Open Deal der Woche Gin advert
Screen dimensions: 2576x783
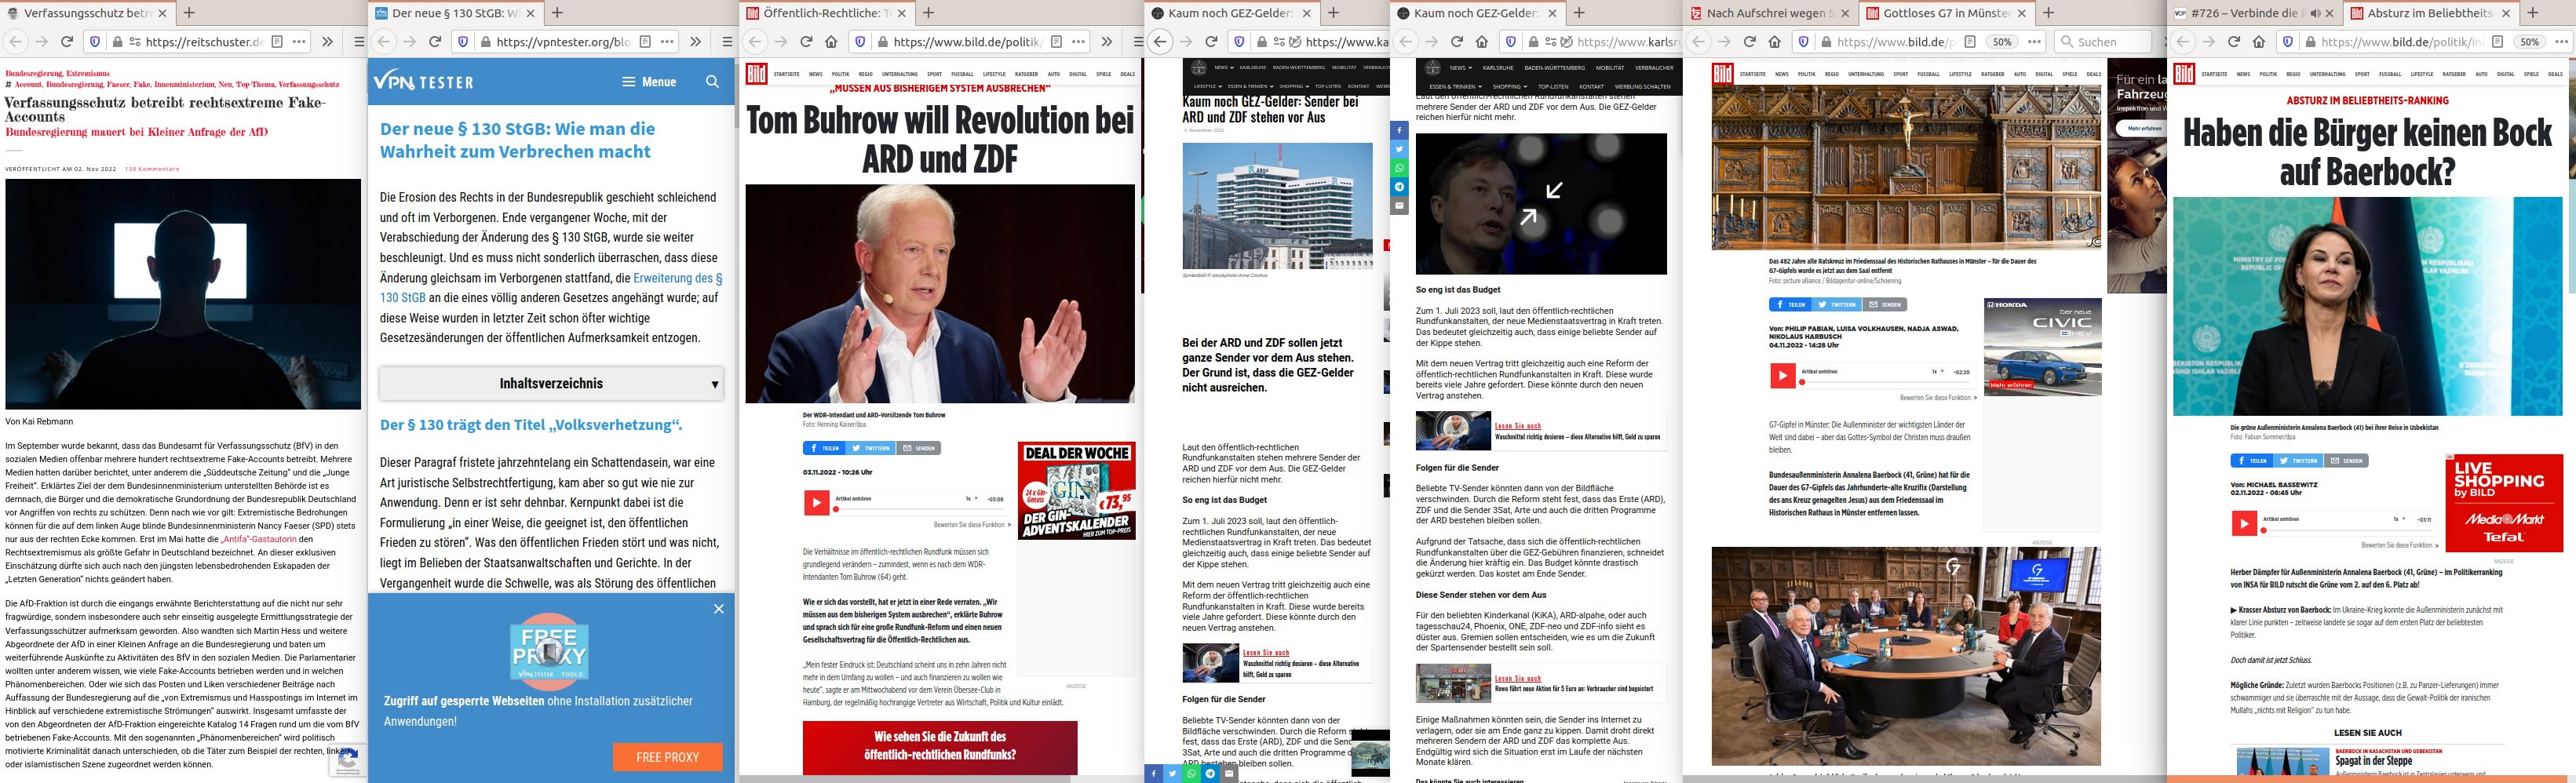[x=1077, y=491]
